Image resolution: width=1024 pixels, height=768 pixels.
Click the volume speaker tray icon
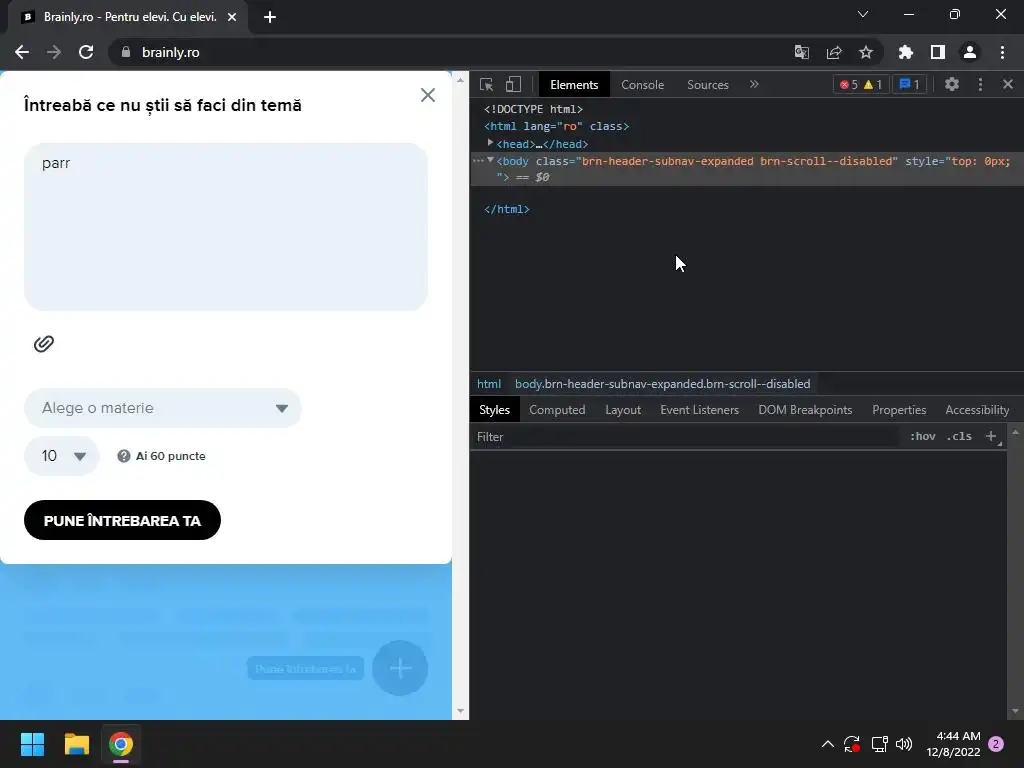[904, 744]
